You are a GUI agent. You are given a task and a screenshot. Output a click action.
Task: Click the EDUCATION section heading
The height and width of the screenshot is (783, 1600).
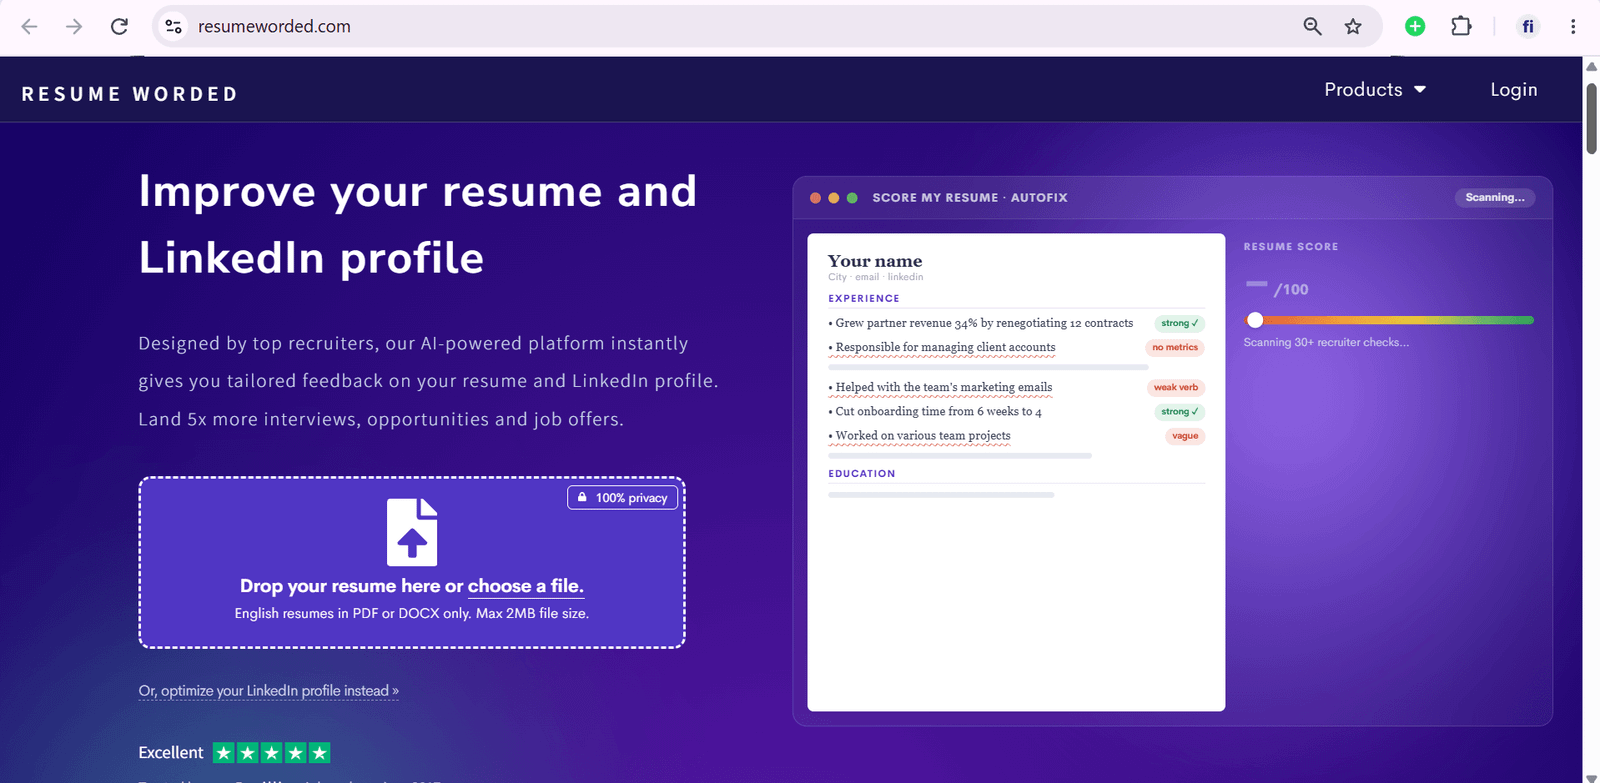[x=862, y=474]
